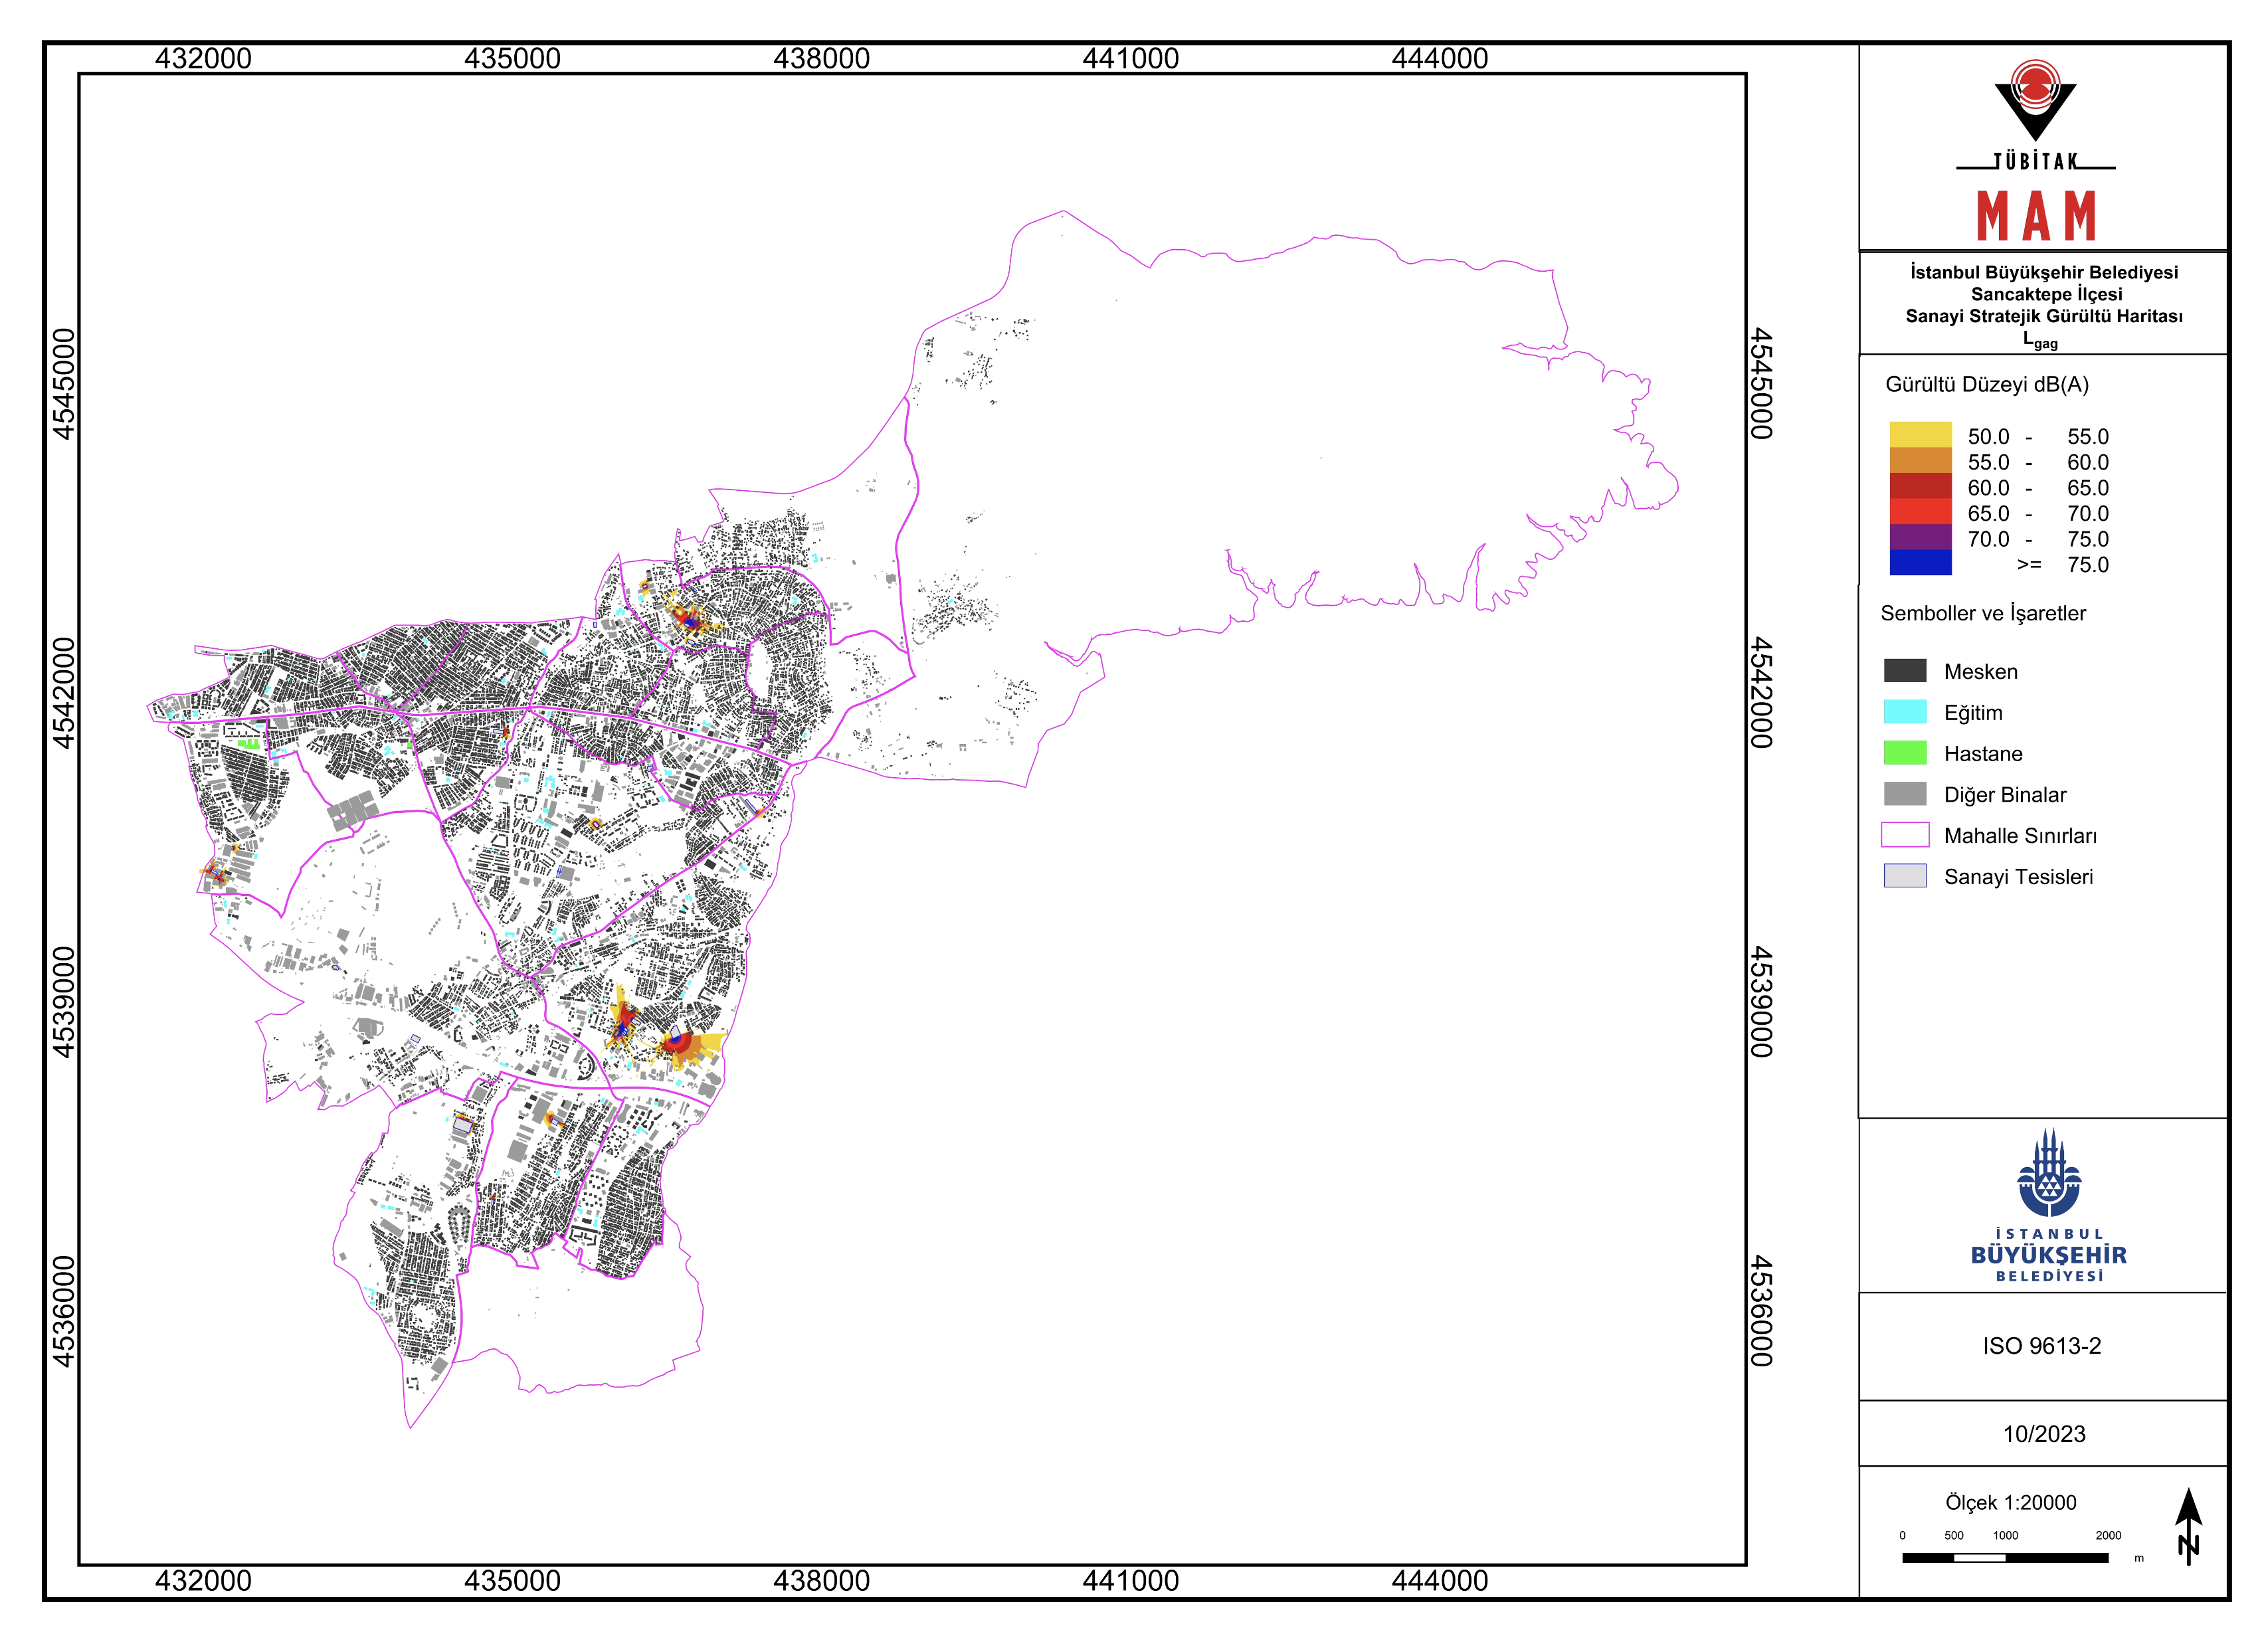Click the '4536000' coordinate on the left edge

click(63, 1311)
